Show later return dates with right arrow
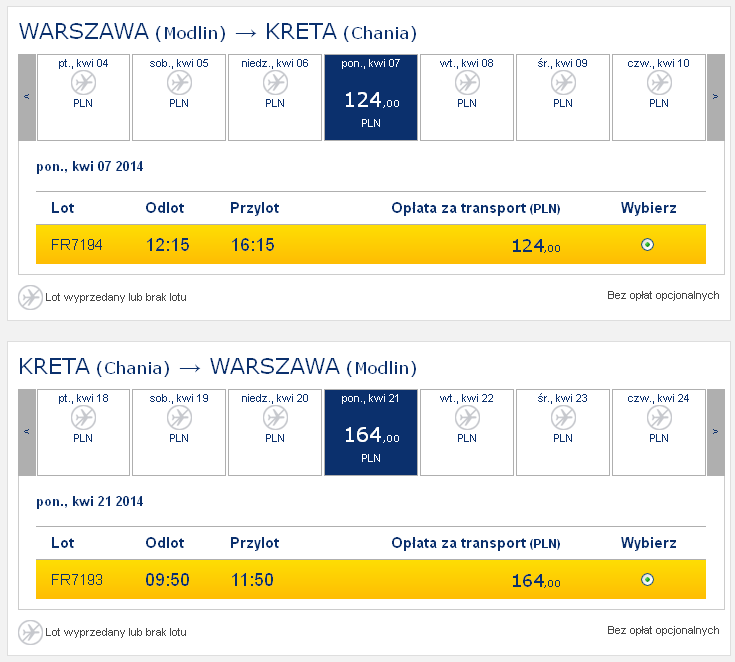 click(x=715, y=432)
